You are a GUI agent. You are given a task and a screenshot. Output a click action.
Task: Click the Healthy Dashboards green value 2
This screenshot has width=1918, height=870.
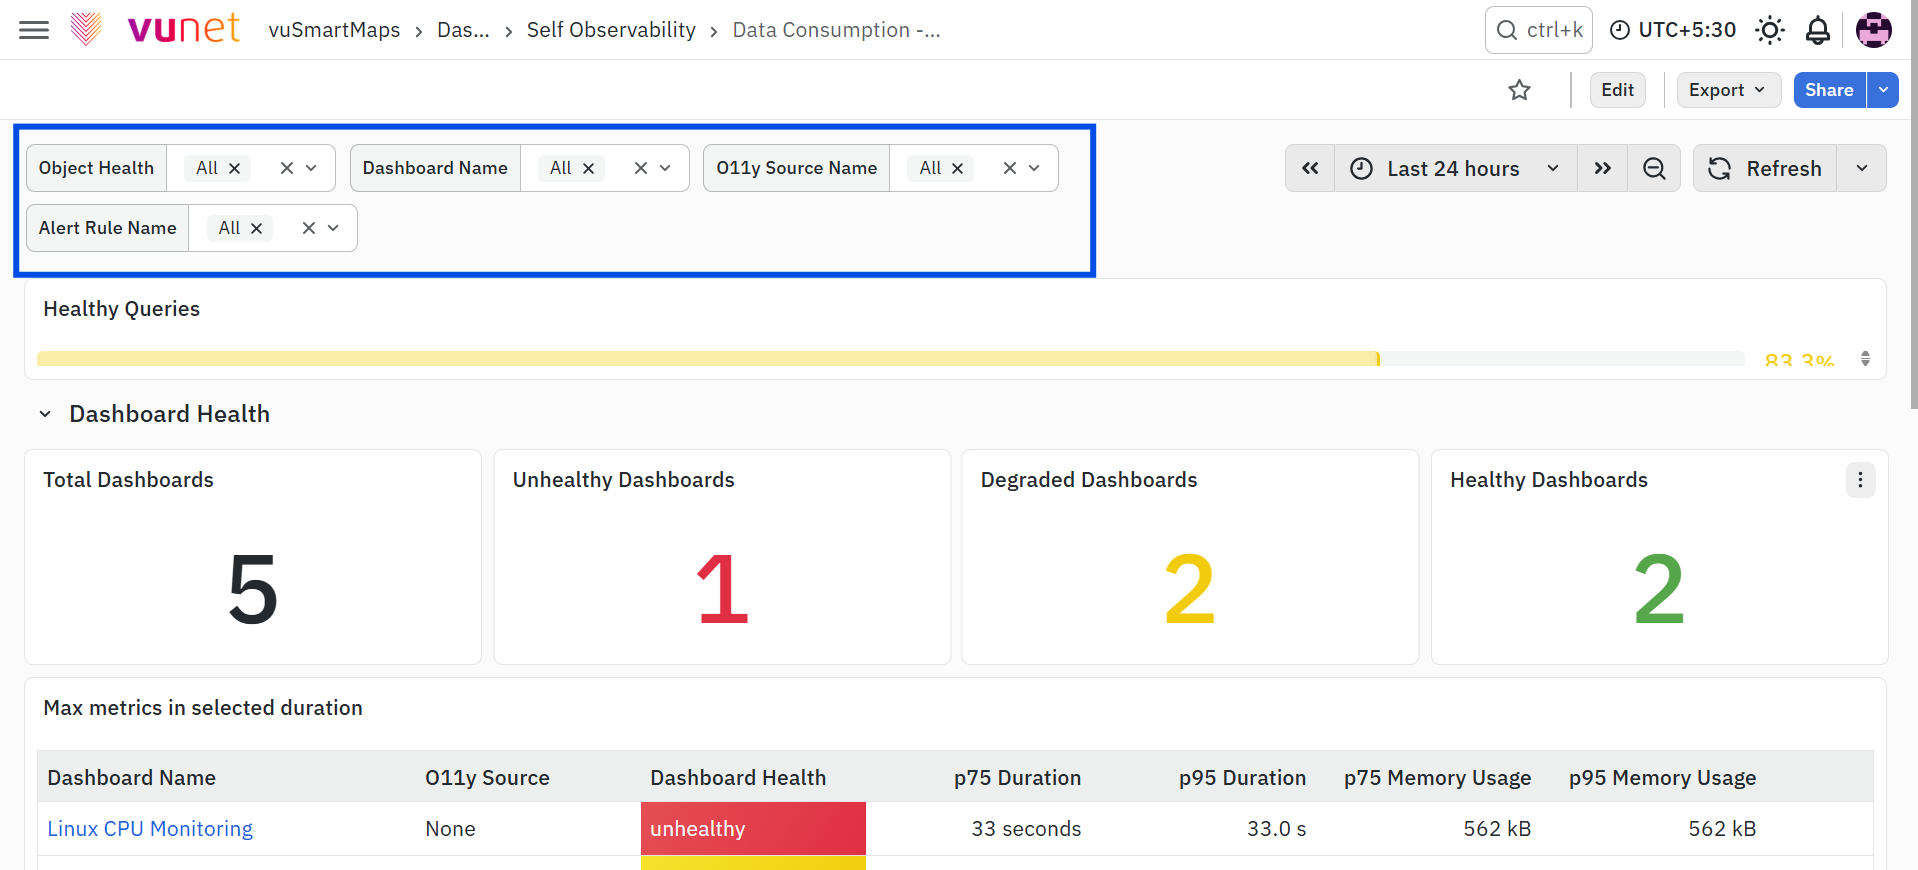click(1659, 590)
